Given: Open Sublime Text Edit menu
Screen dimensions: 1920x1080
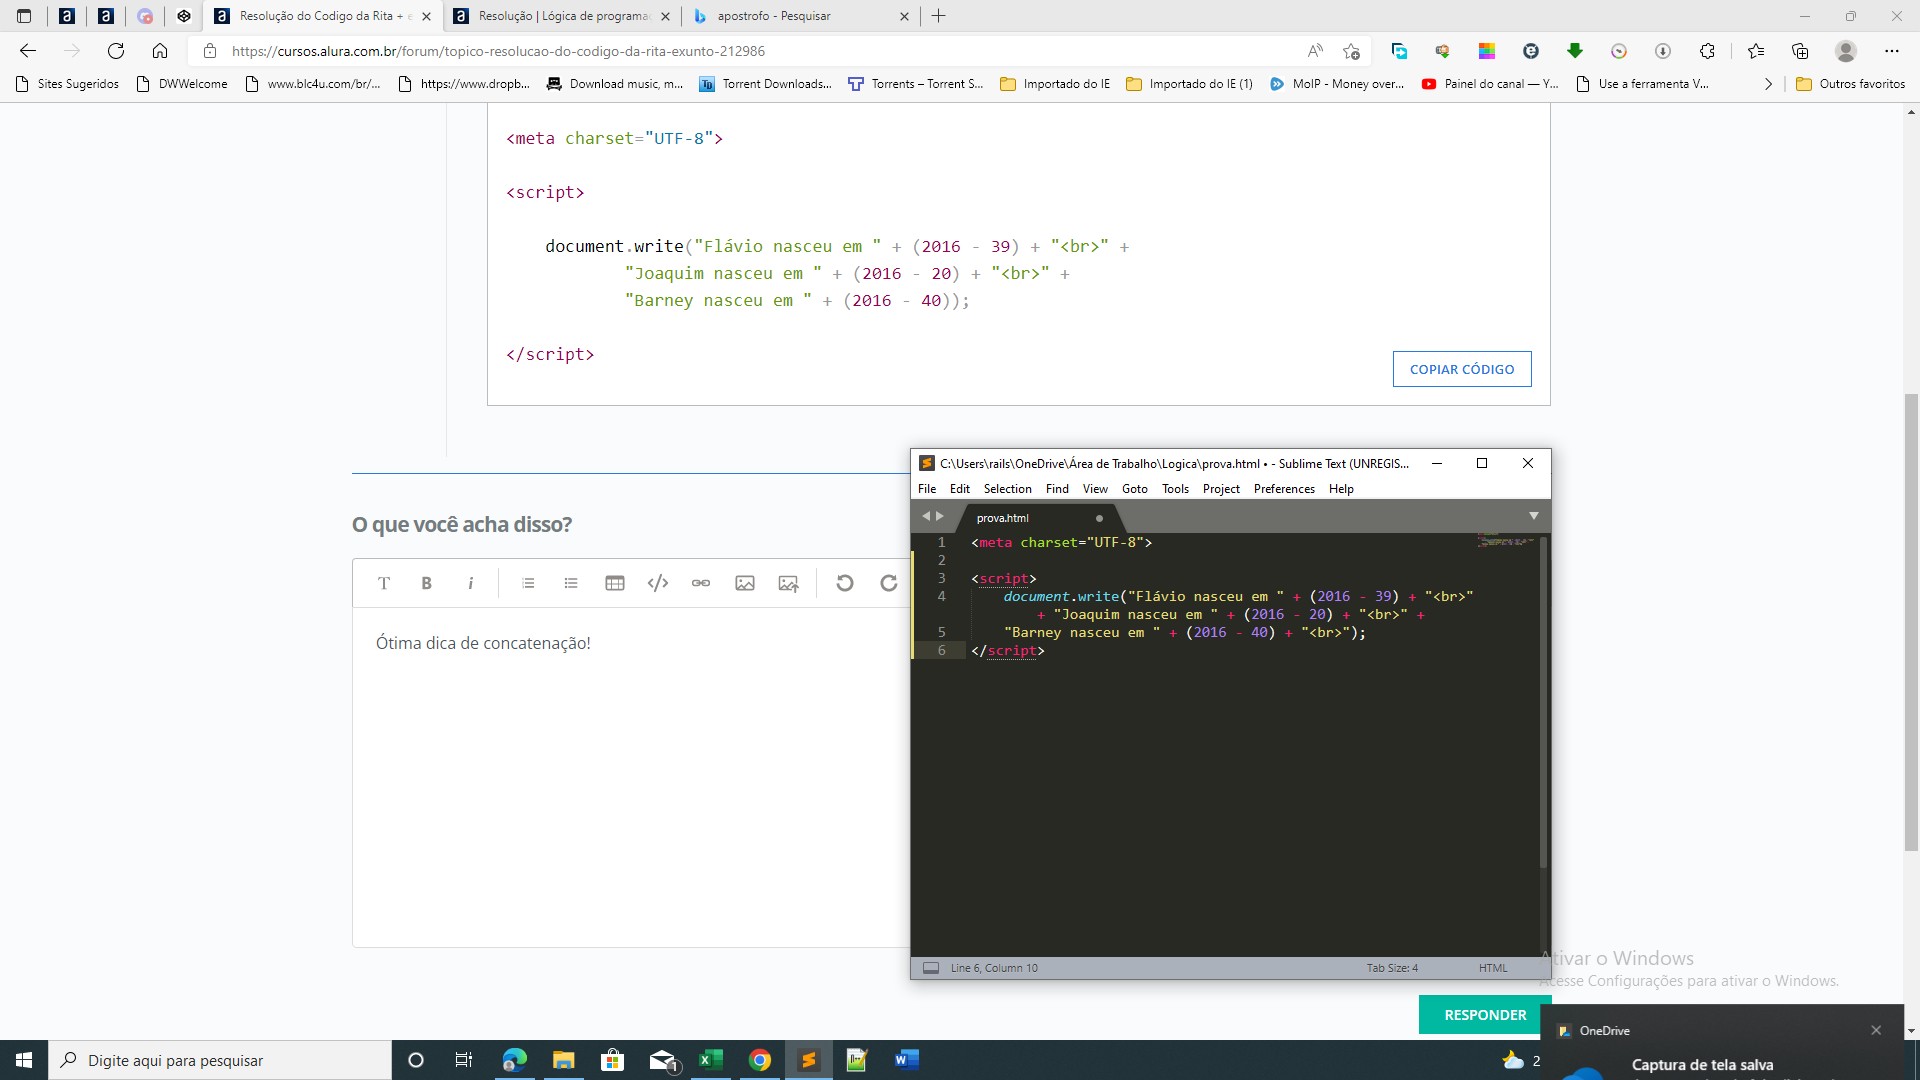Looking at the screenshot, I should click(960, 489).
